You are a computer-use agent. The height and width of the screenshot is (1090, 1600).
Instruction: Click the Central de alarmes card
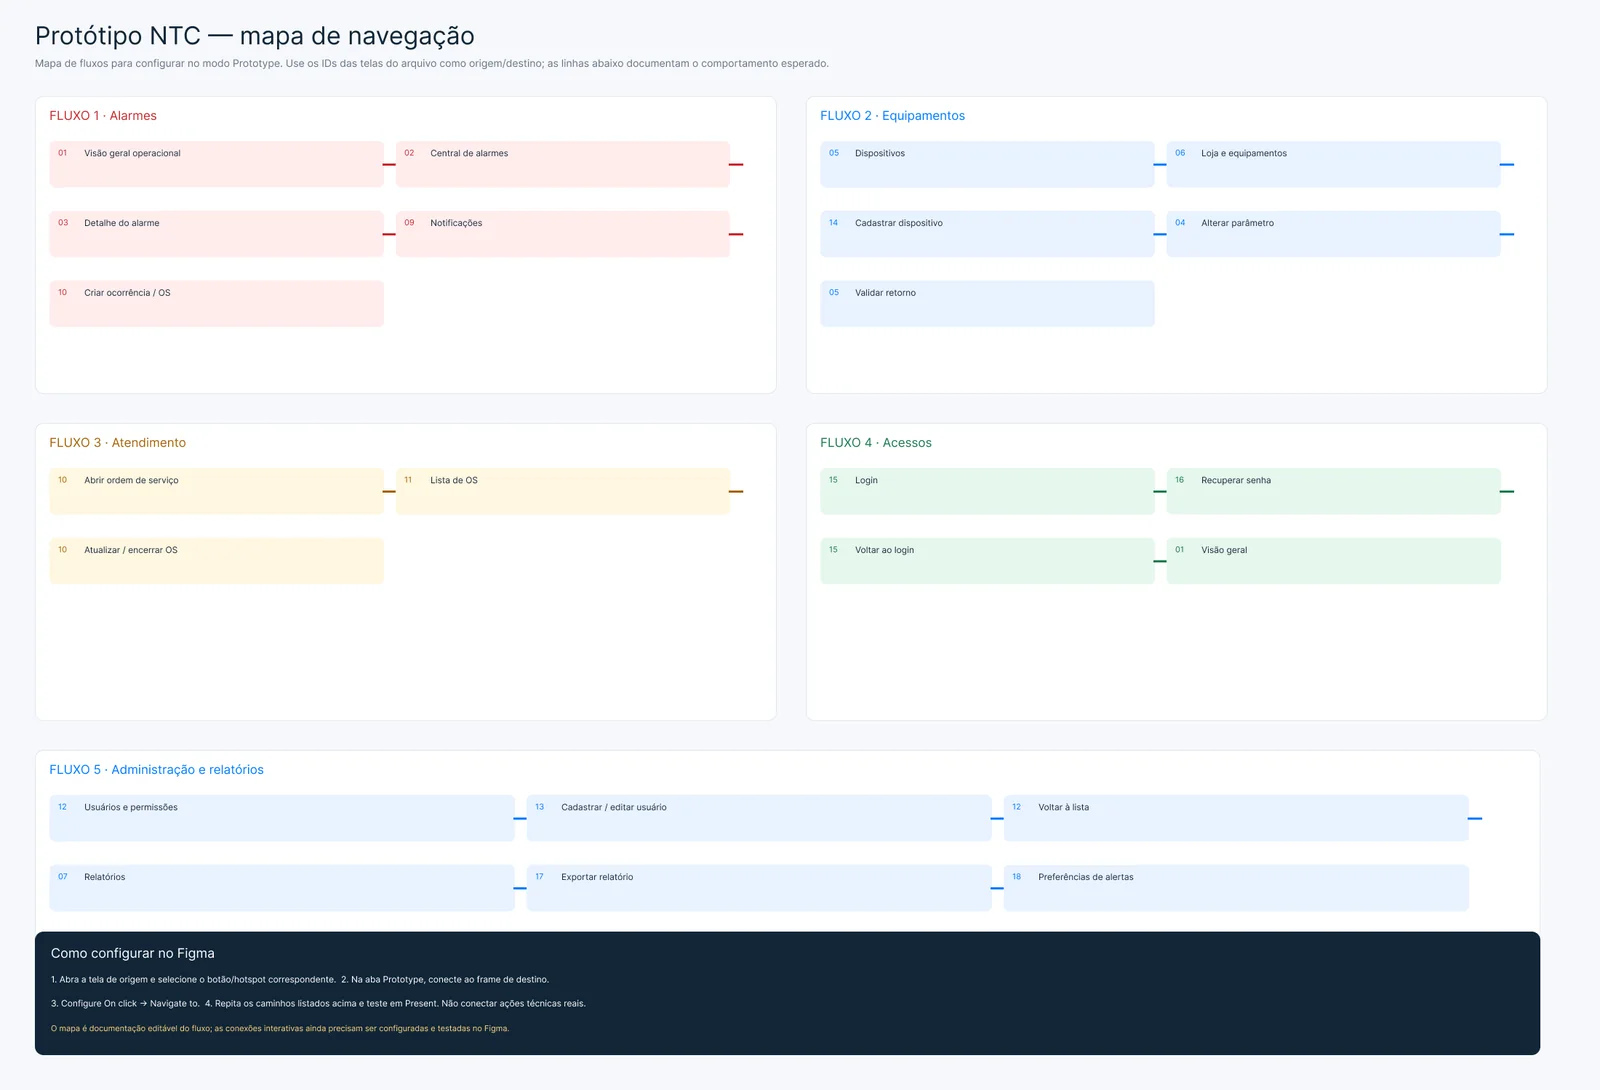pyautogui.click(x=563, y=164)
